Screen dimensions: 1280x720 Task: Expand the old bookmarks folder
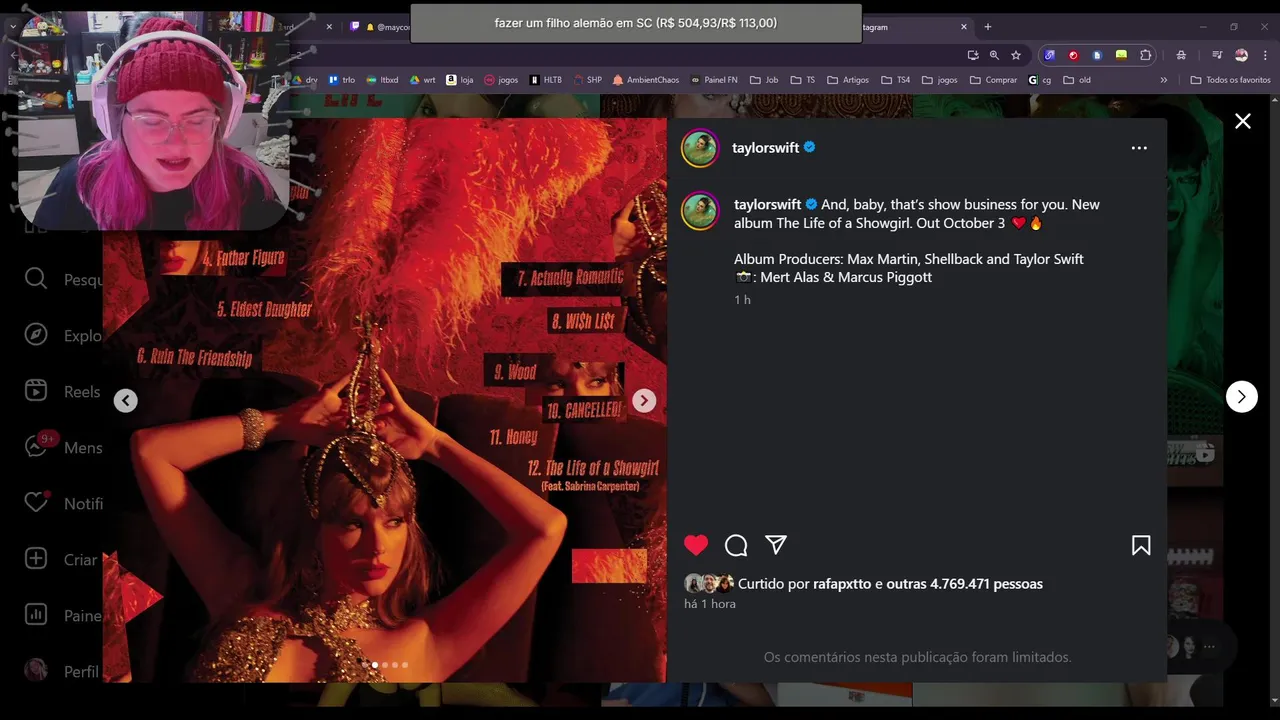tap(1077, 80)
